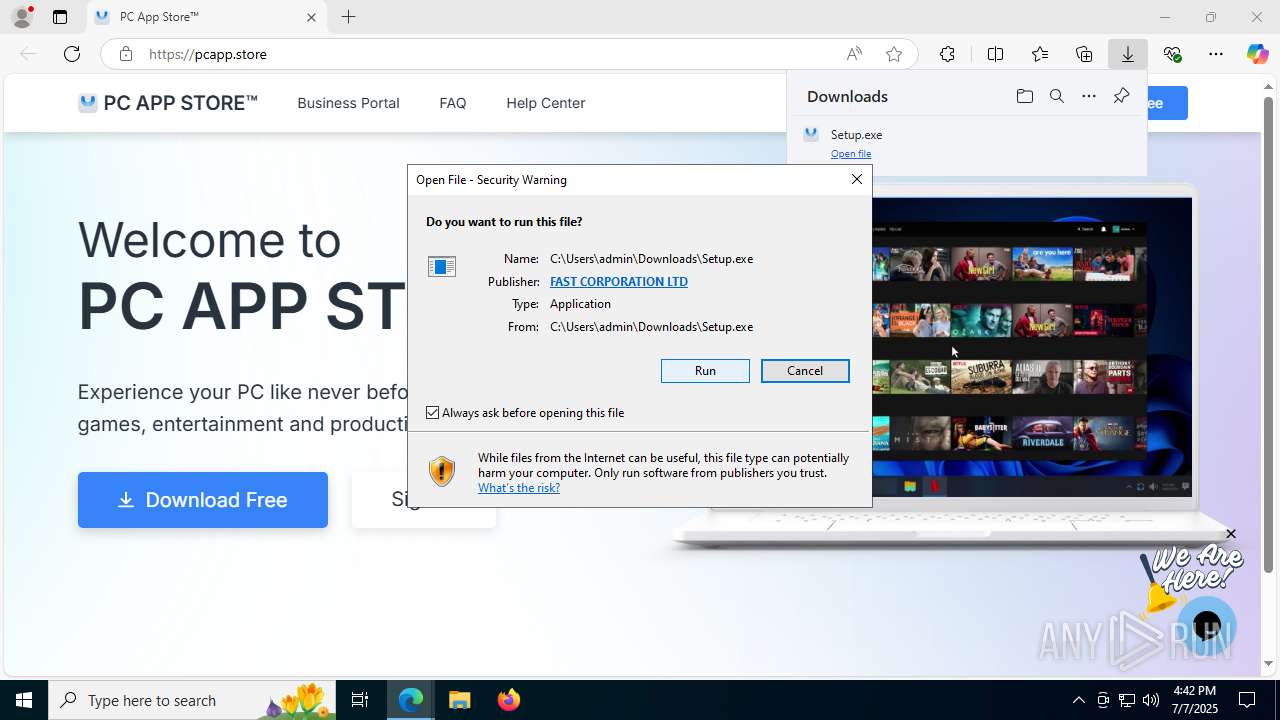Toggle the Split screen icon
The image size is (1280, 720).
point(995,54)
